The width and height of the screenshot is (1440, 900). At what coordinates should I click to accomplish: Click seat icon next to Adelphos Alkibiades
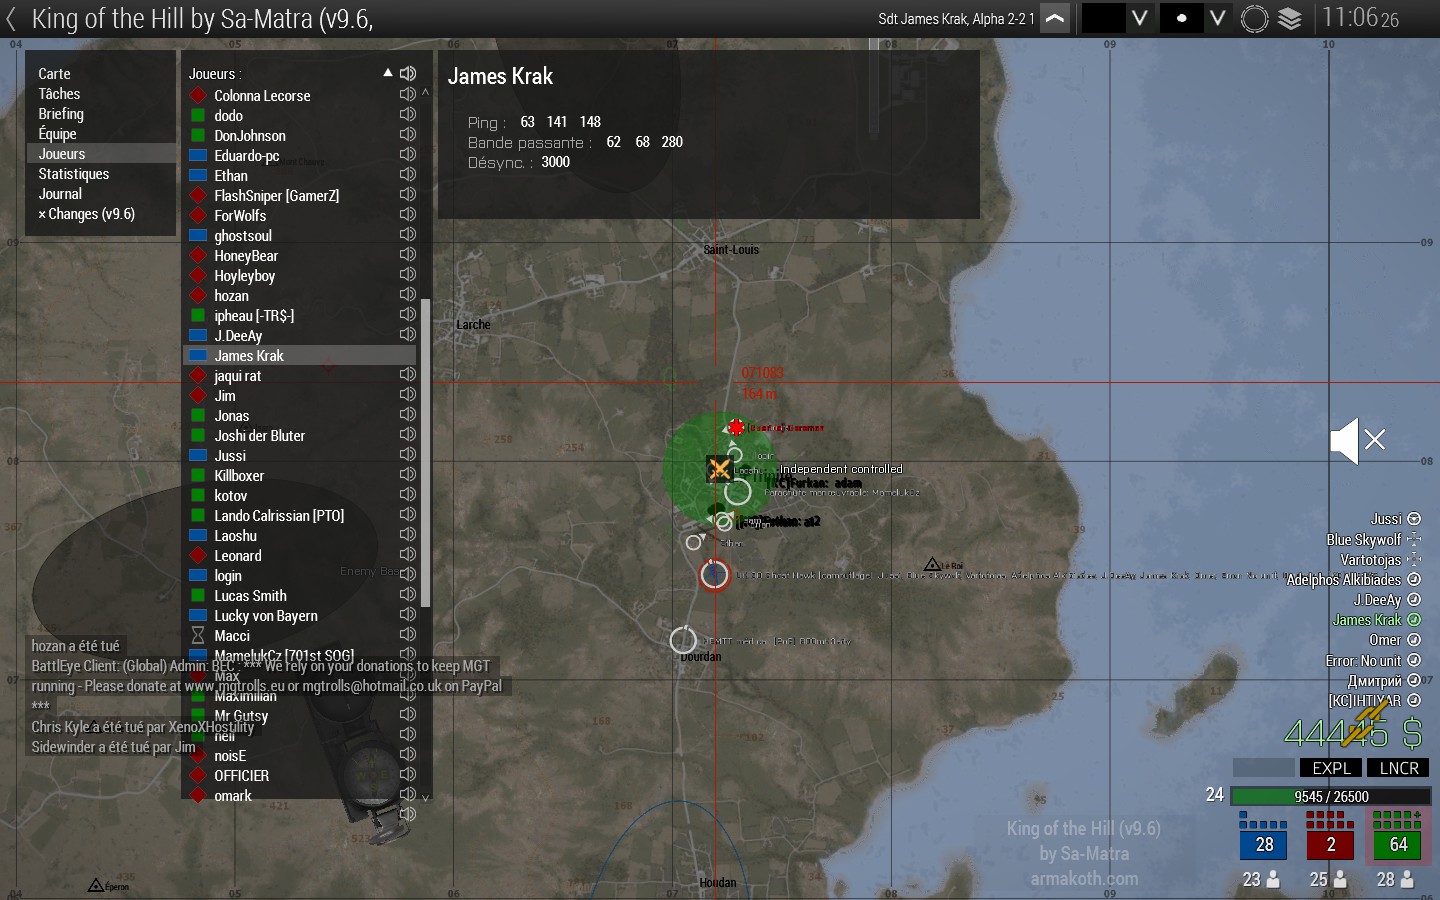(1414, 579)
